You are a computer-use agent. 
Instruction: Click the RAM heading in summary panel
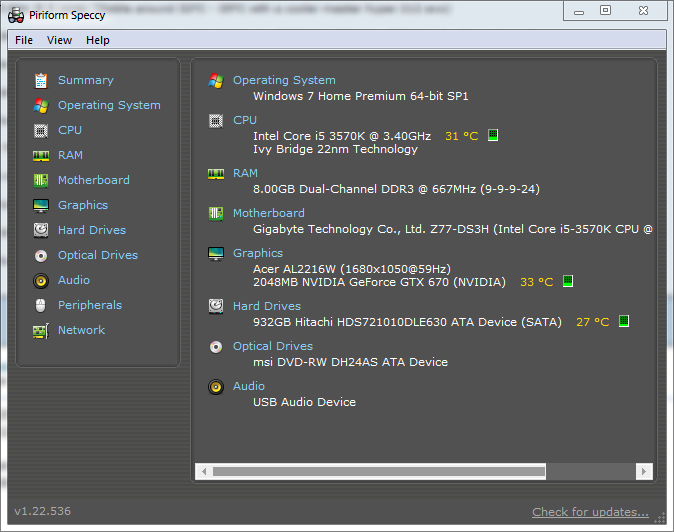(245, 173)
